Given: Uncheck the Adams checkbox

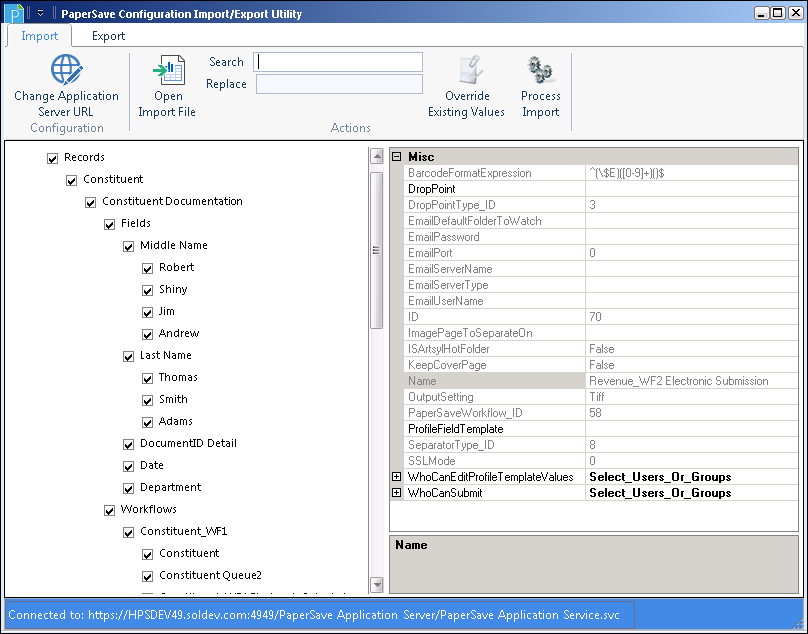Looking at the screenshot, I should pos(147,422).
